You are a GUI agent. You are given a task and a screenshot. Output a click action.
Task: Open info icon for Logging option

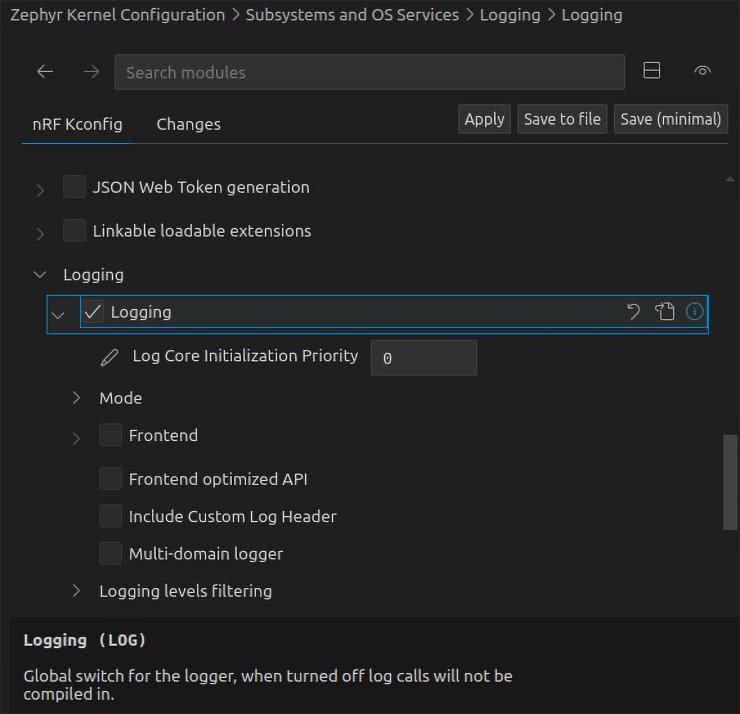pyautogui.click(x=695, y=312)
